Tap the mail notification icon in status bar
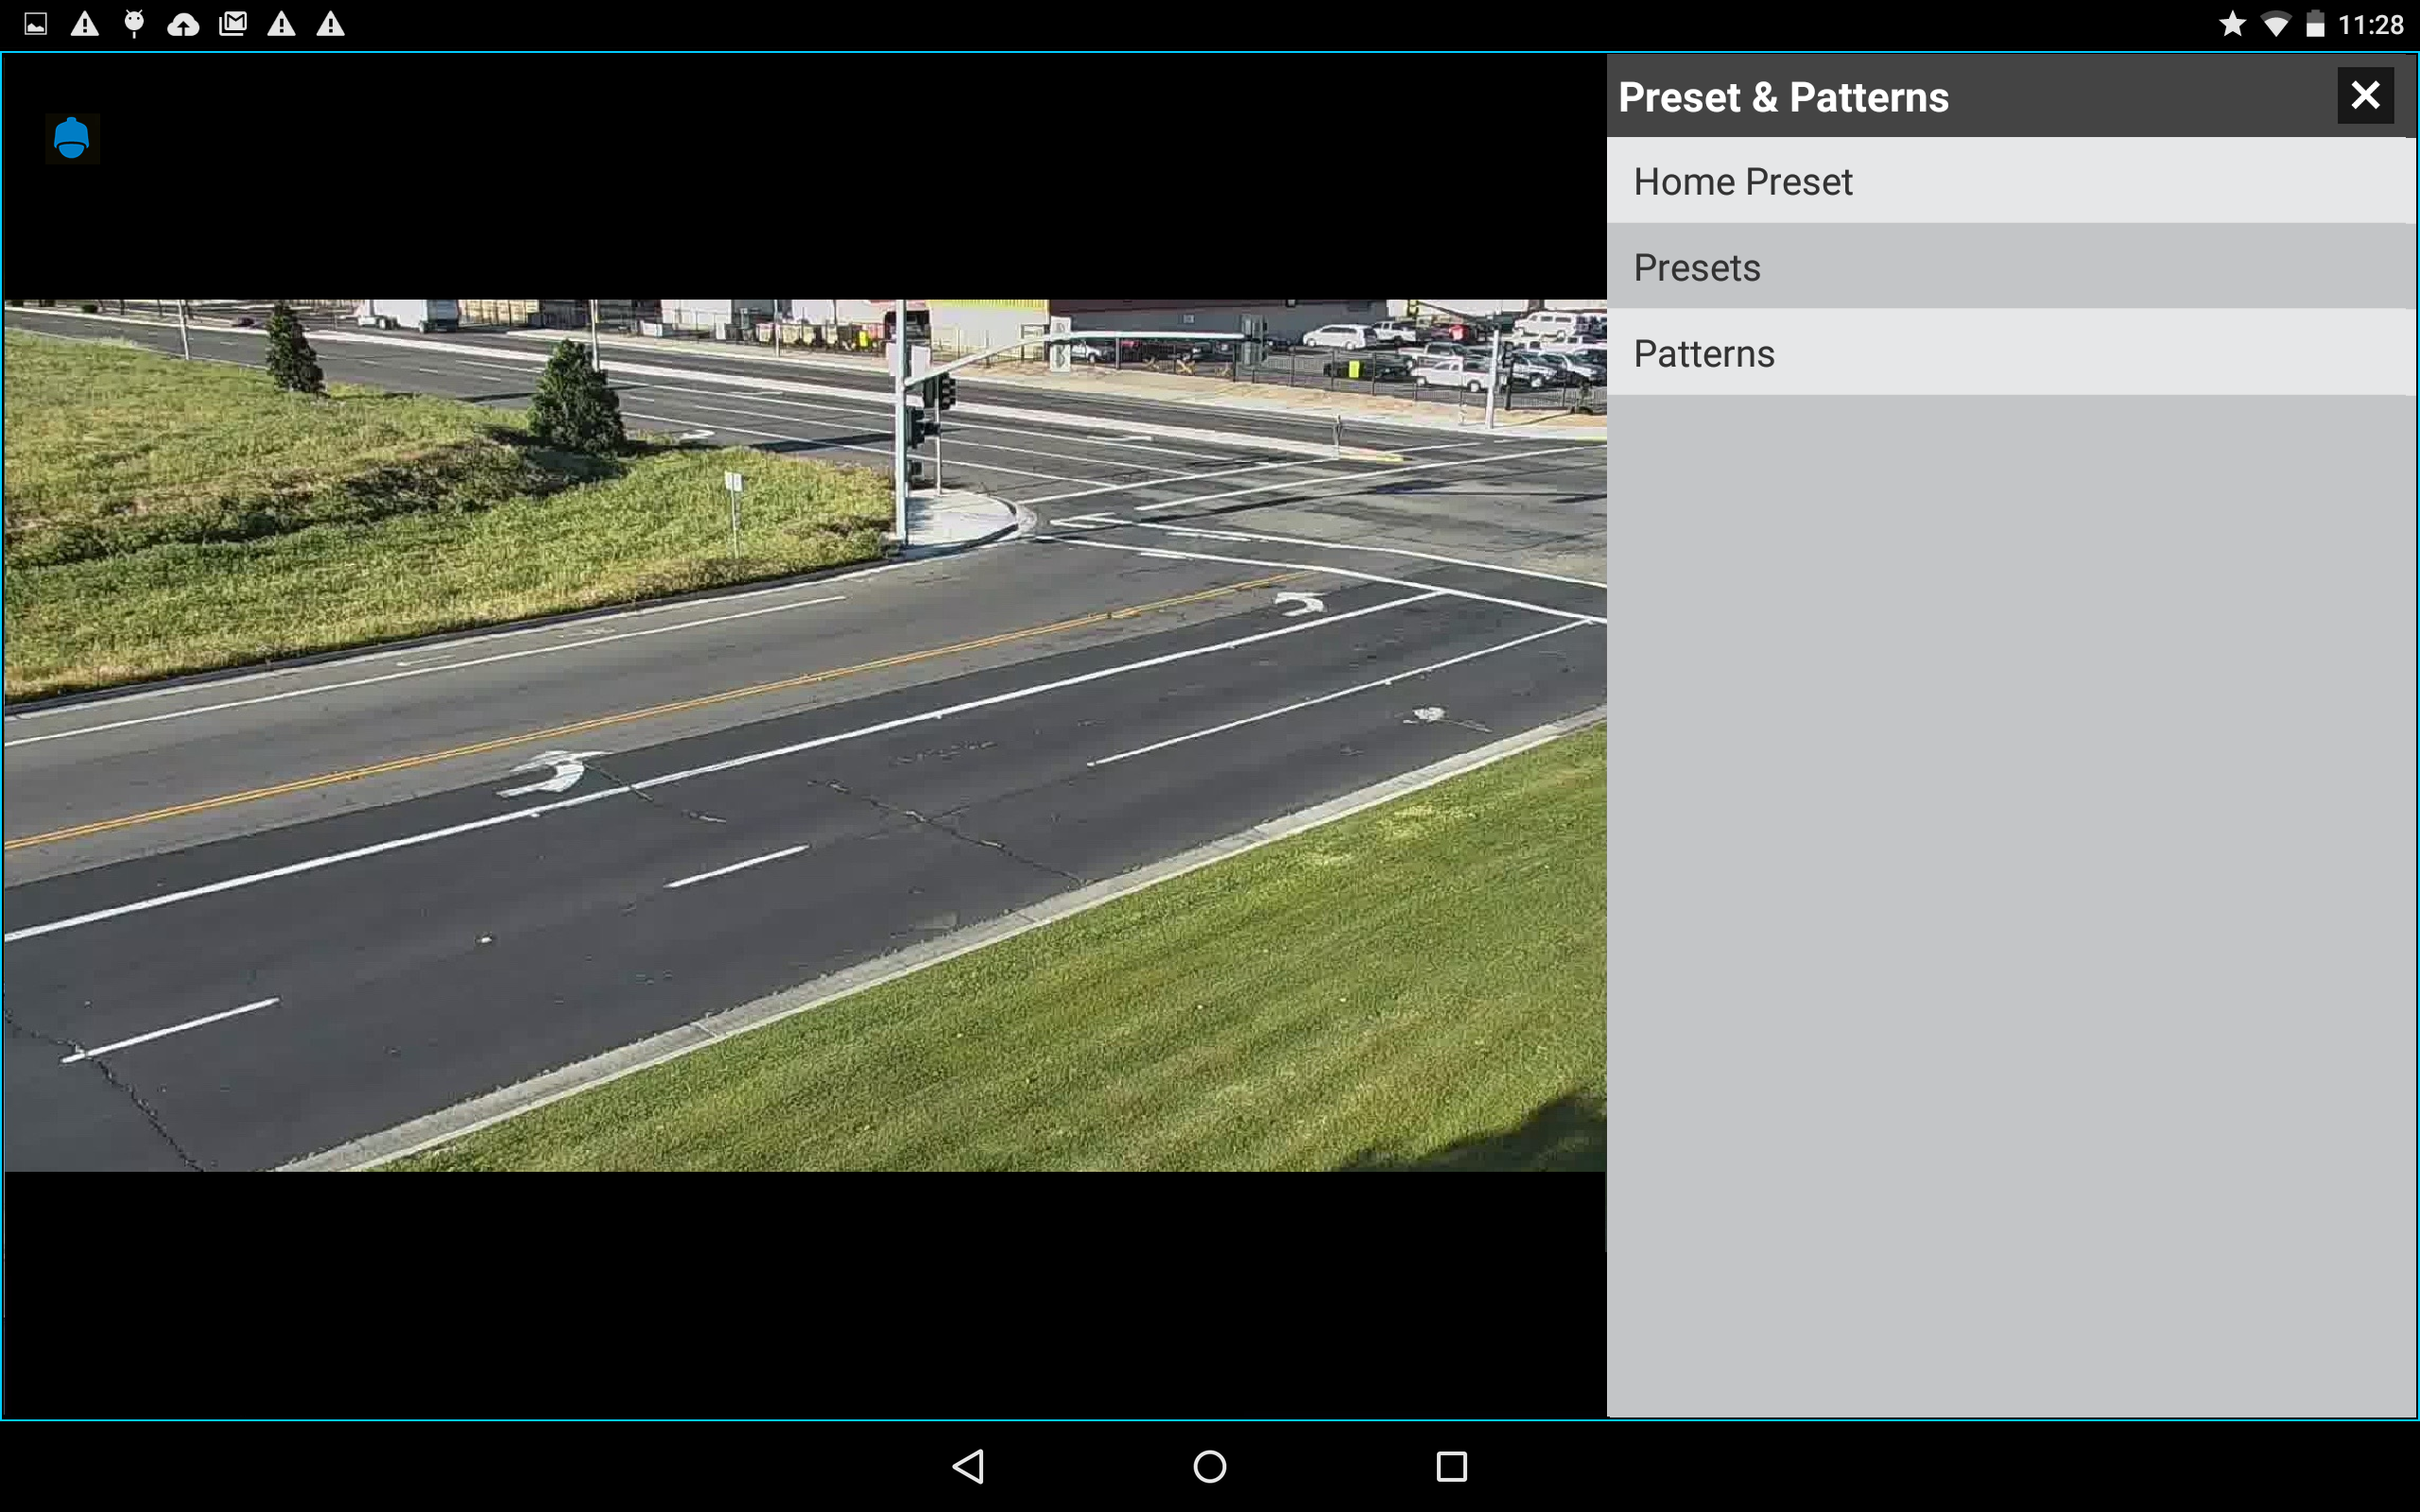This screenshot has width=2420, height=1512. (232, 24)
